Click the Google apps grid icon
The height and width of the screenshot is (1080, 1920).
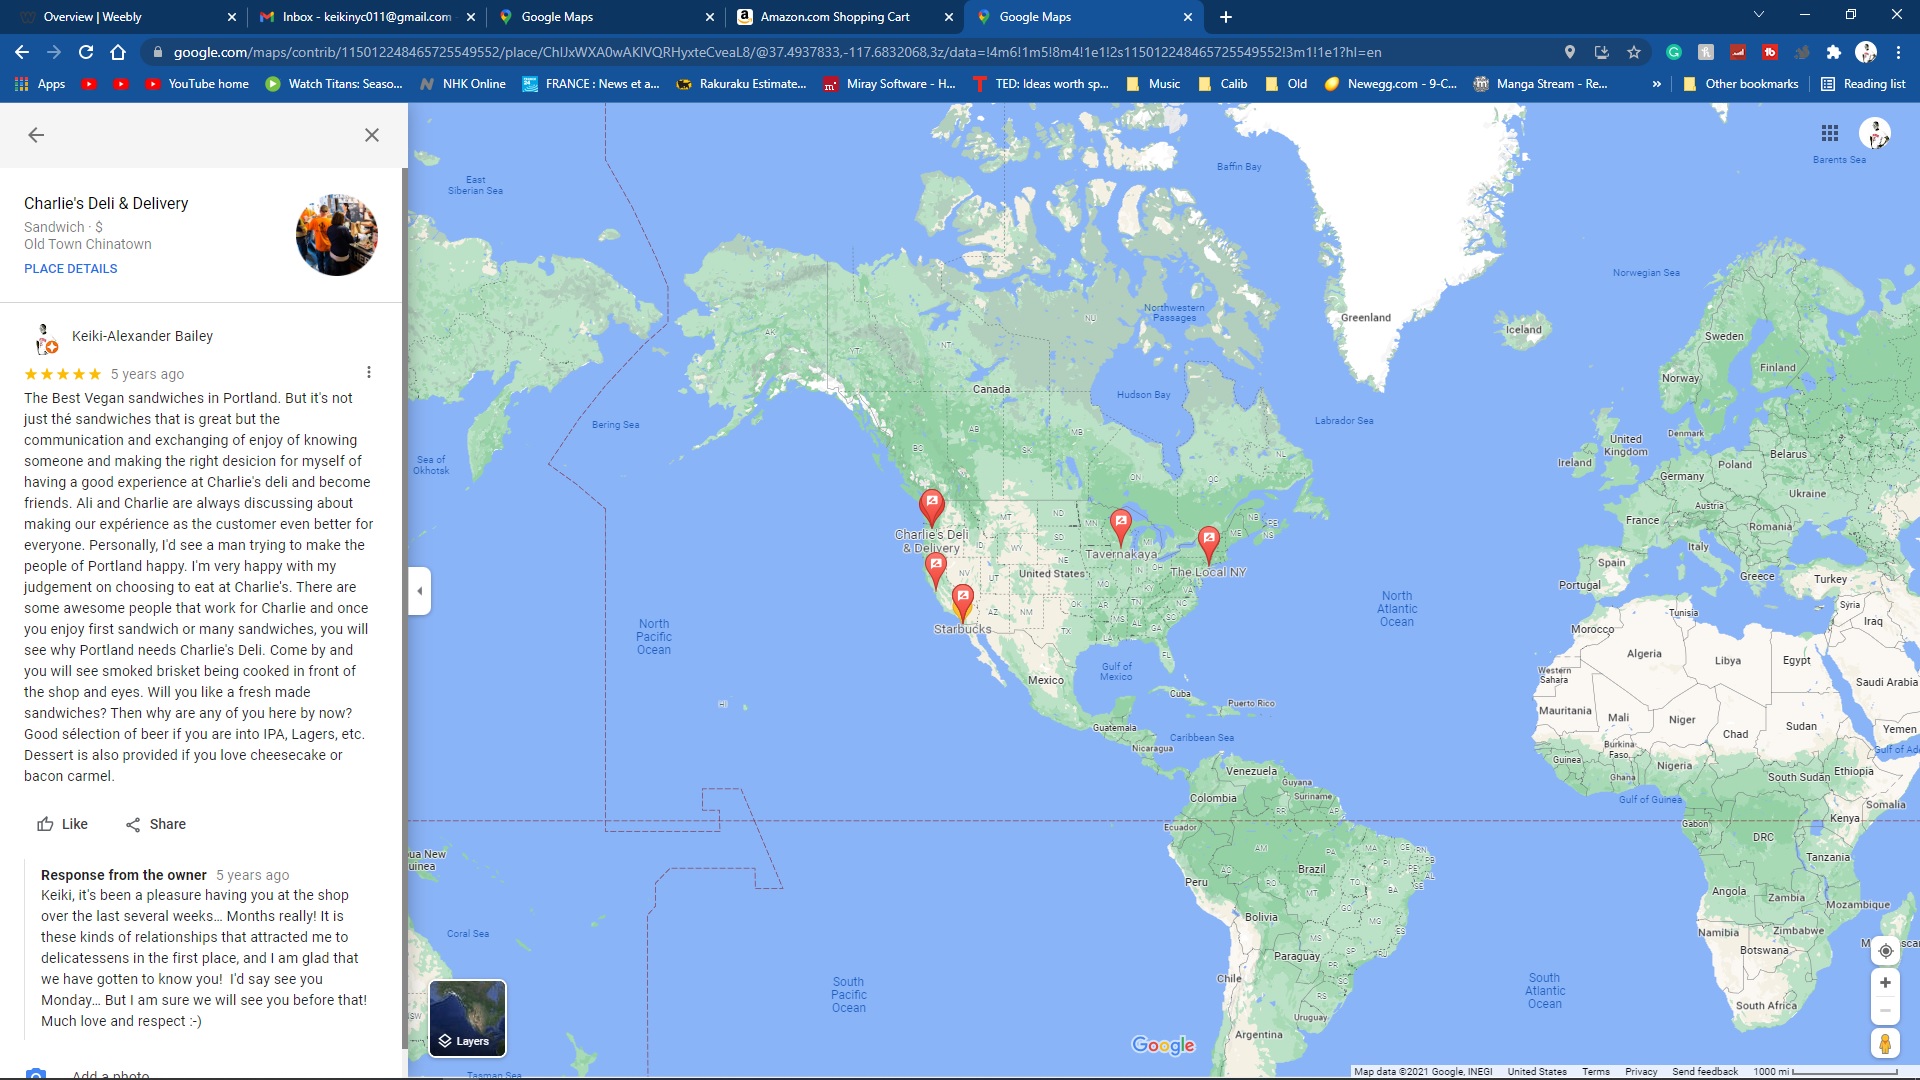click(x=1830, y=133)
